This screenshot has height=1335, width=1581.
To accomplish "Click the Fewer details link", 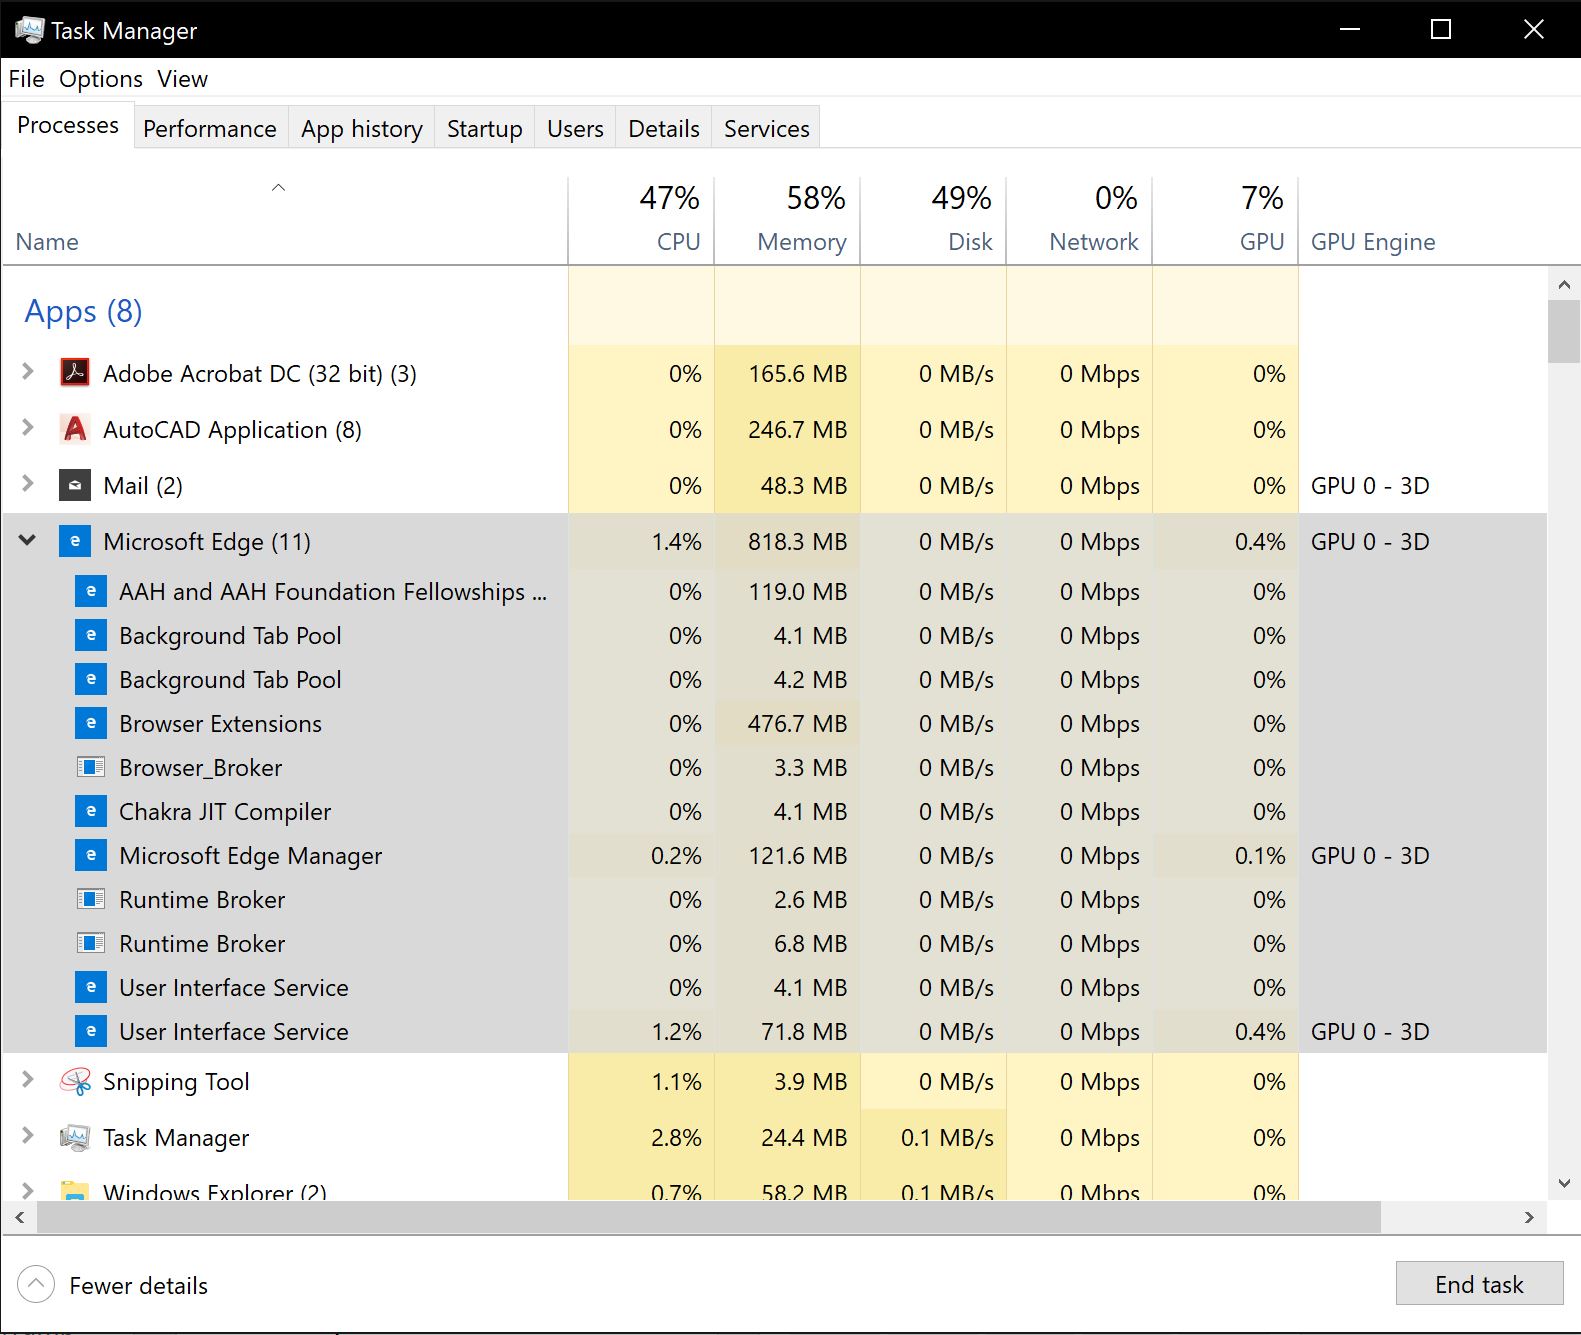I will tap(139, 1286).
